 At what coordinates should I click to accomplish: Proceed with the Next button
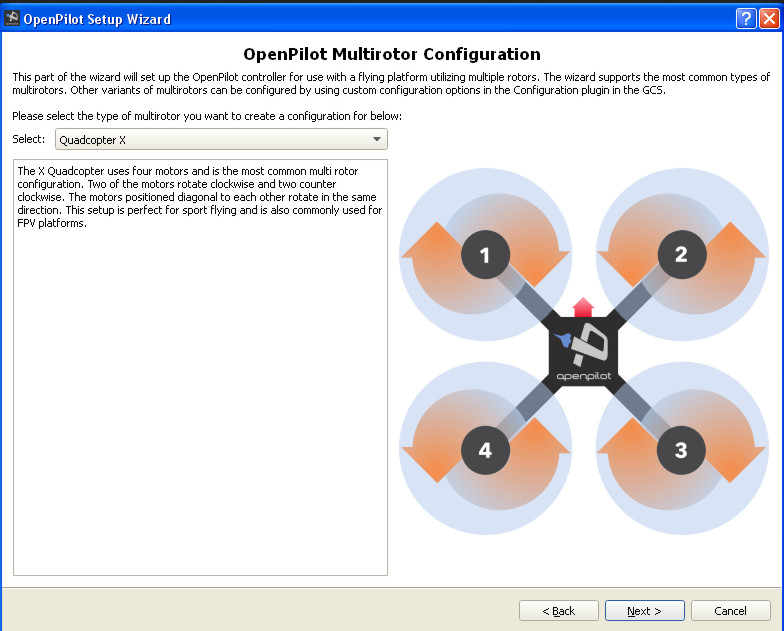pyautogui.click(x=644, y=611)
